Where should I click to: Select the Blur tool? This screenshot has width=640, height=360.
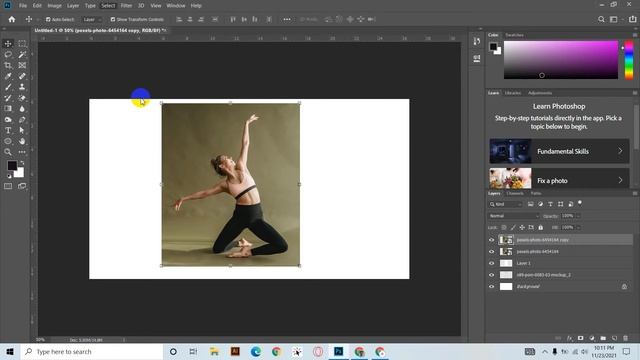[22, 109]
